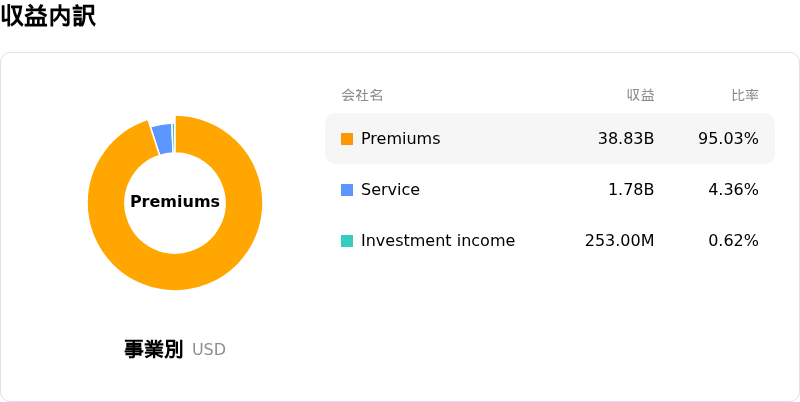Click the blue Service color swatch
800x402 pixels.
coord(347,190)
